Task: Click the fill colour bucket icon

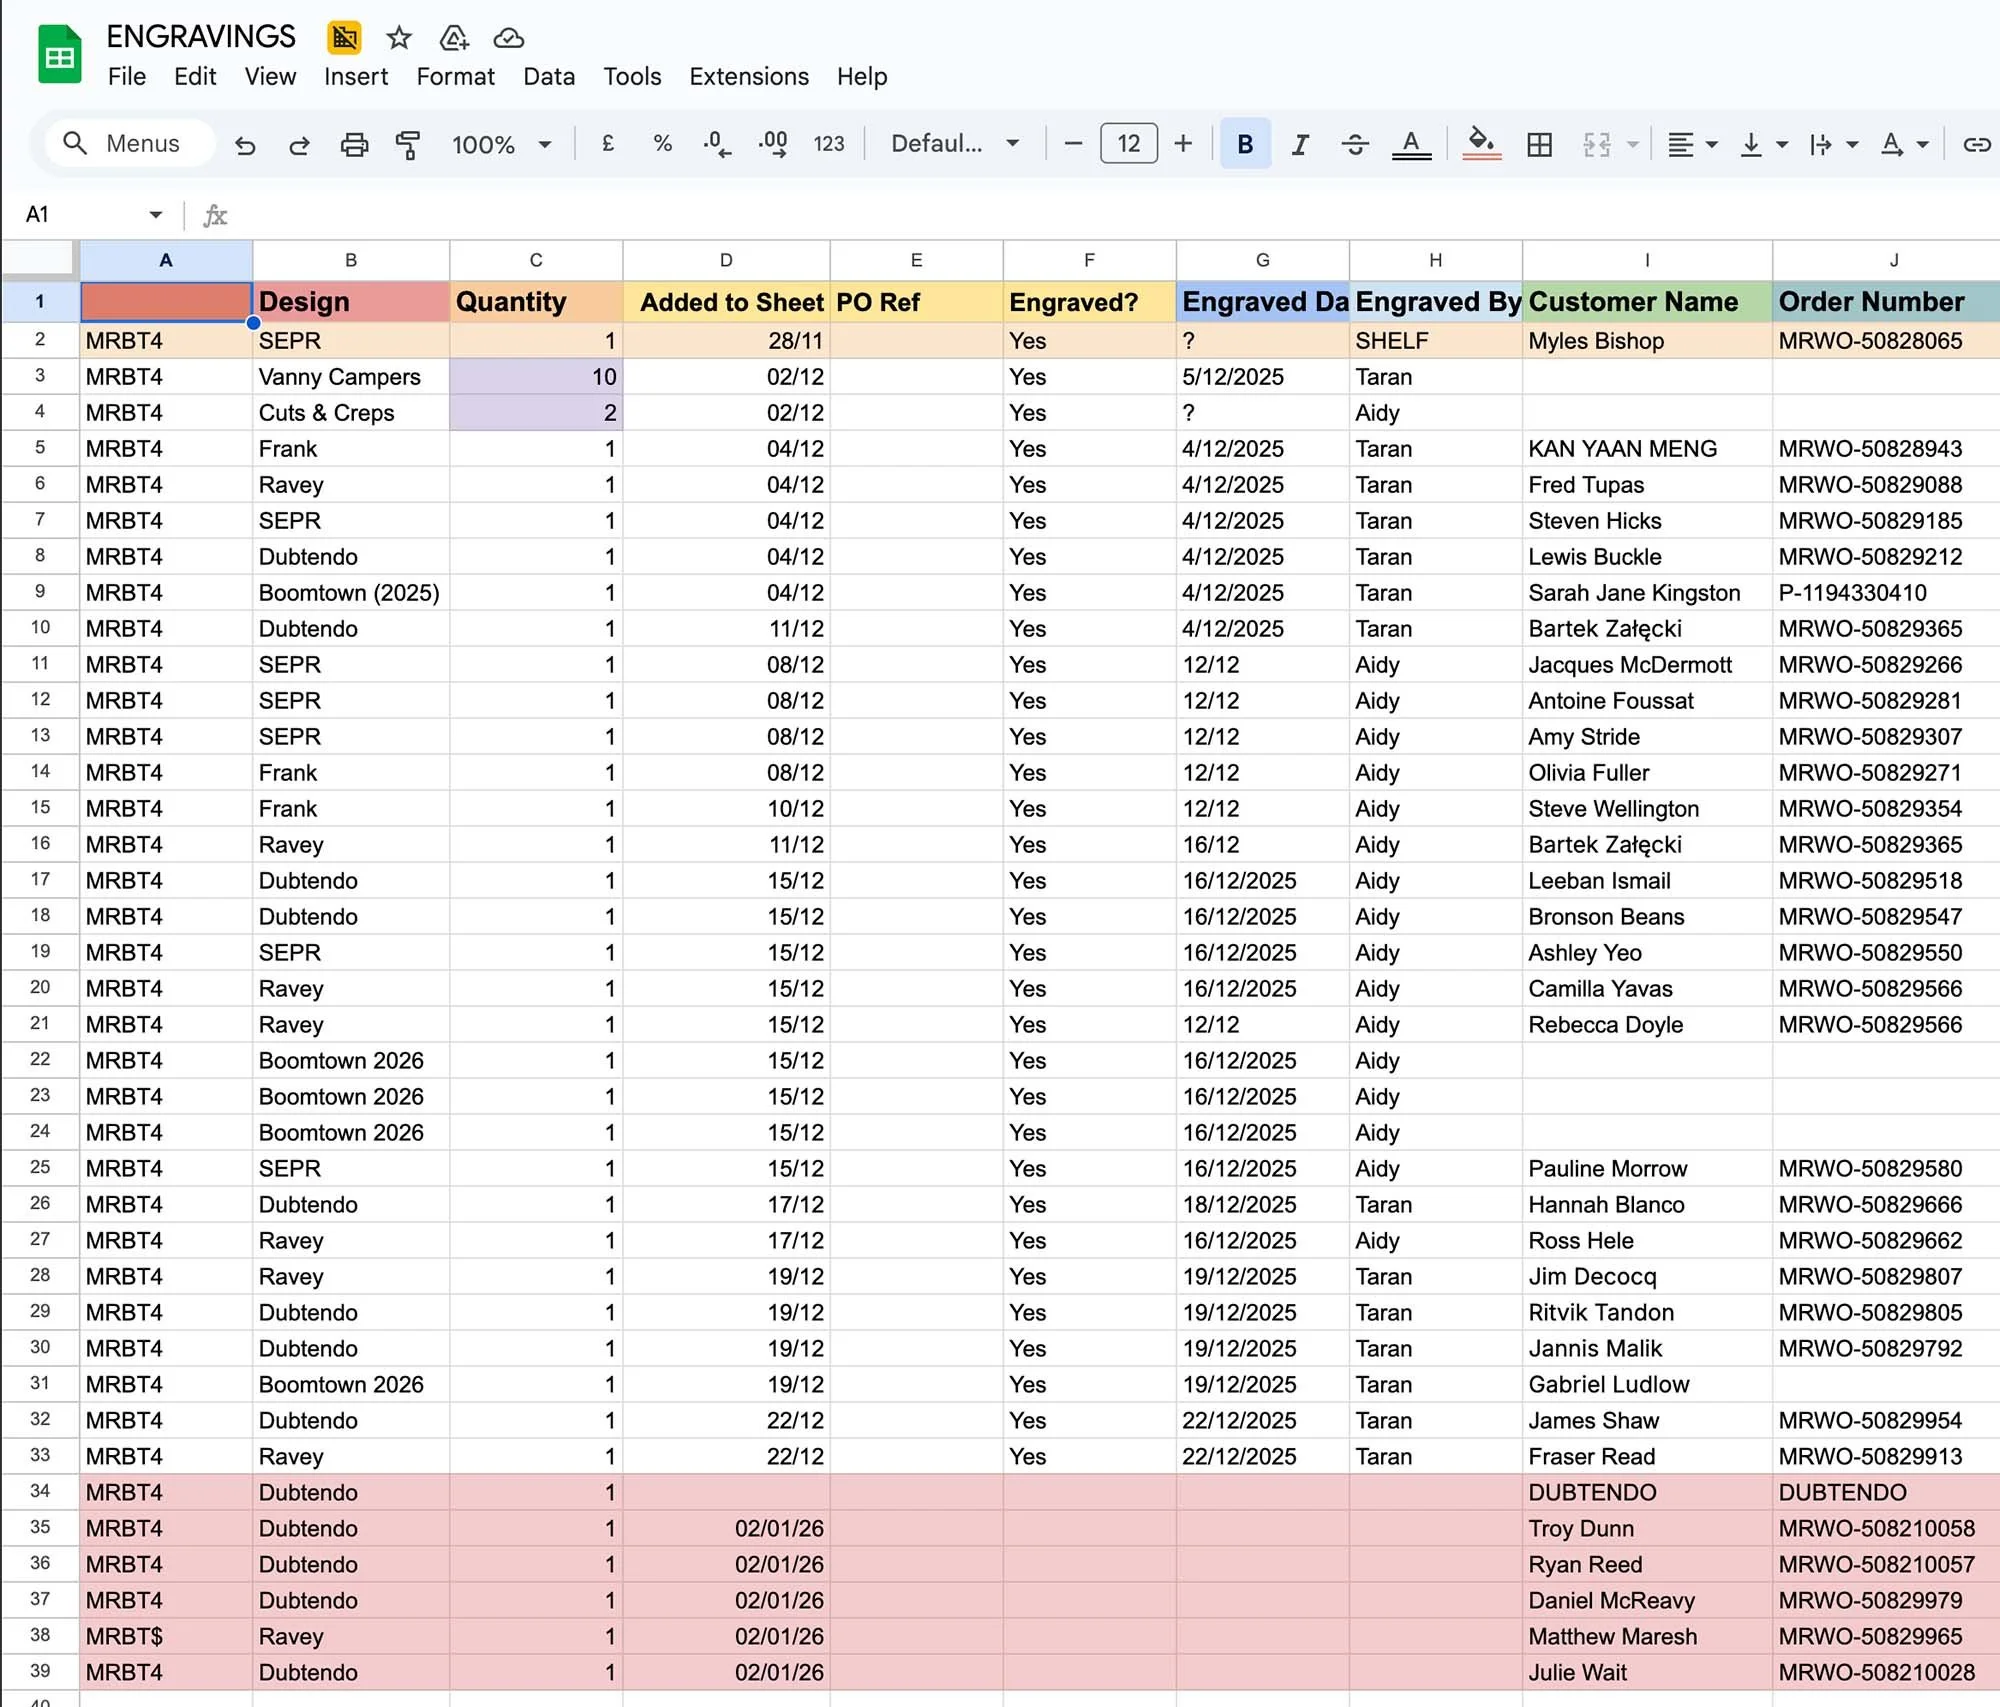Action: (1481, 143)
